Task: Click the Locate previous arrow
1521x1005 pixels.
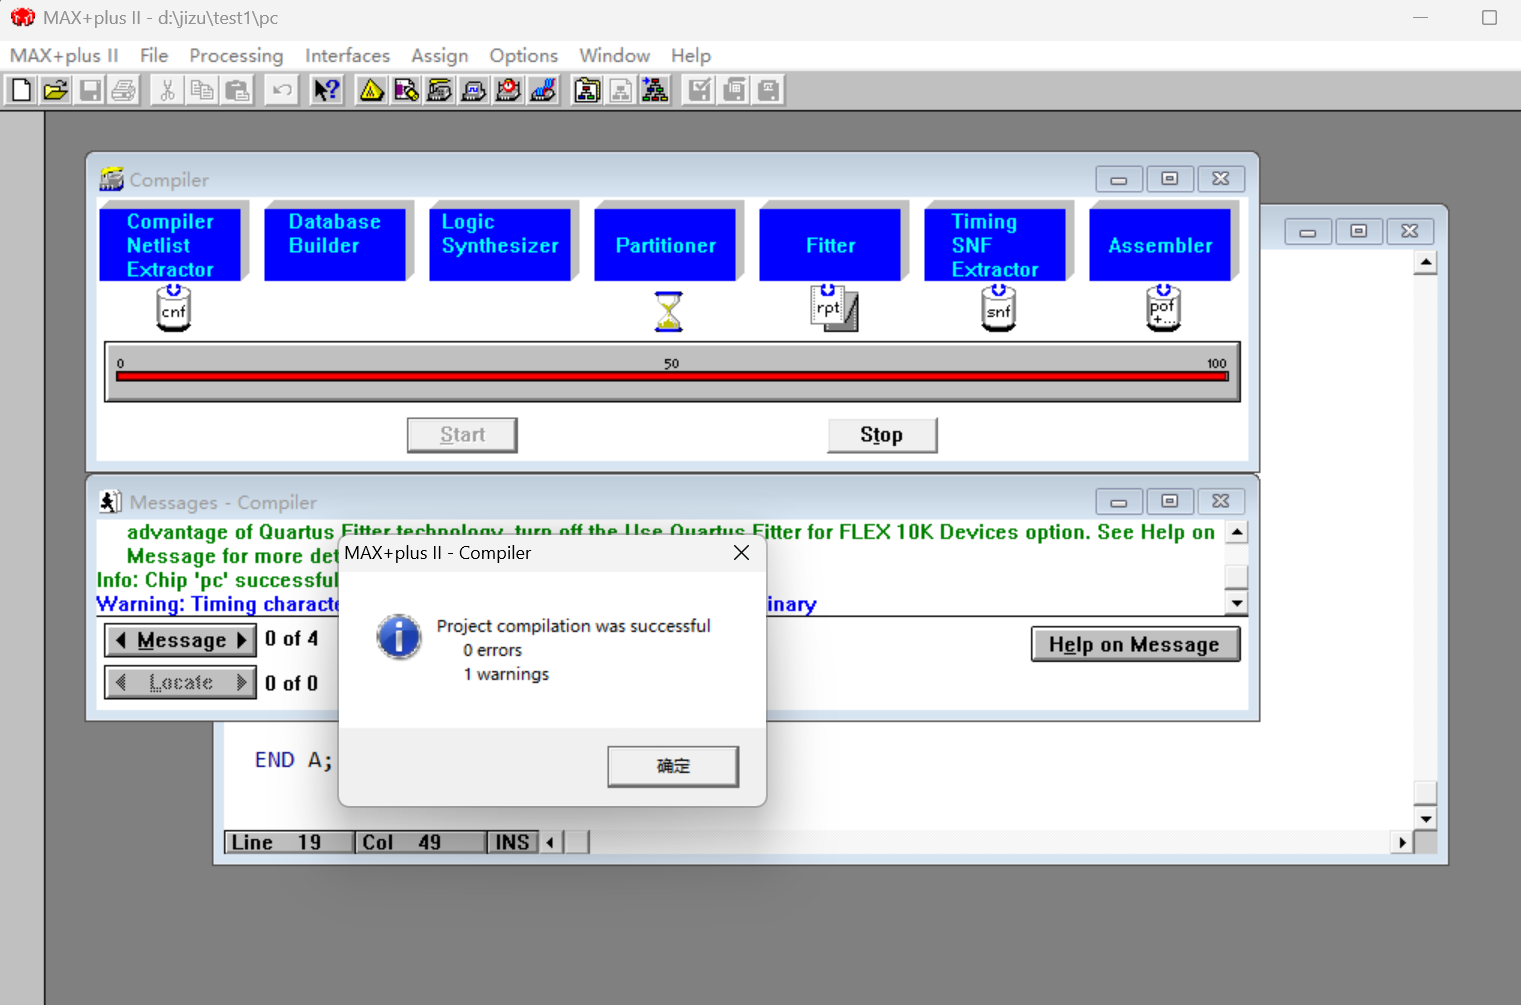Action: (x=121, y=683)
